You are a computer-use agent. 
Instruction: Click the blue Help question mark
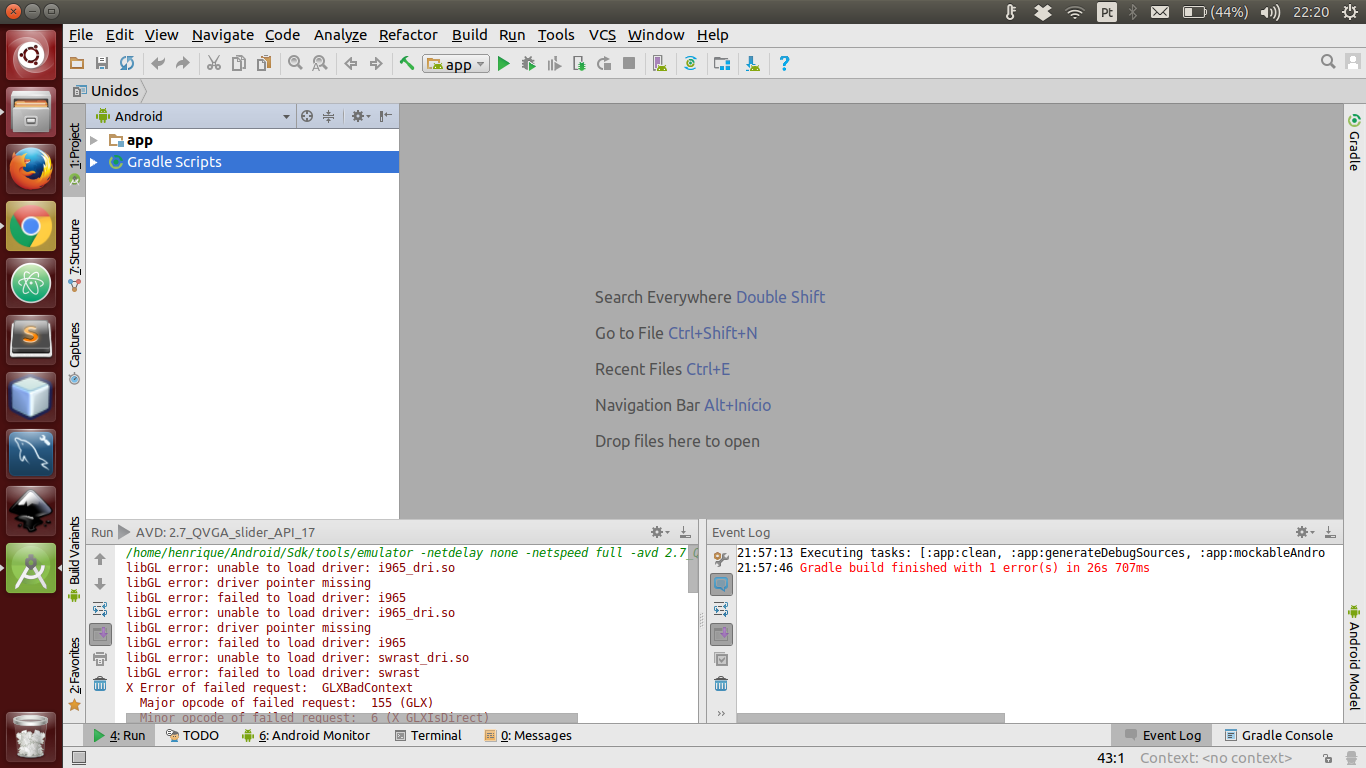(784, 63)
